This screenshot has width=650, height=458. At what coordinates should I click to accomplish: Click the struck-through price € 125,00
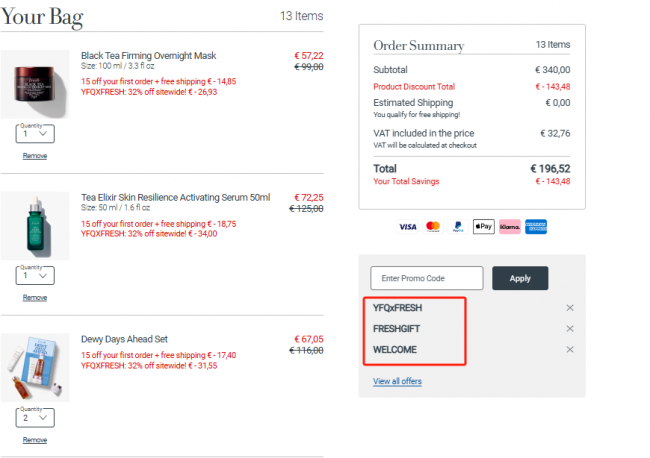[306, 209]
